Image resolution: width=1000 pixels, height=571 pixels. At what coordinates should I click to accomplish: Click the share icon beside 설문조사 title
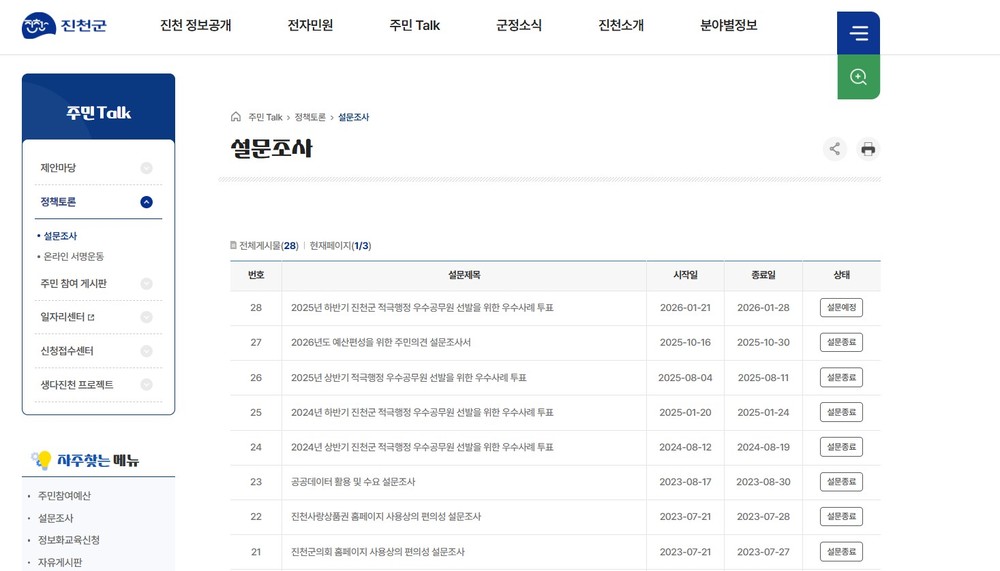click(x=835, y=149)
